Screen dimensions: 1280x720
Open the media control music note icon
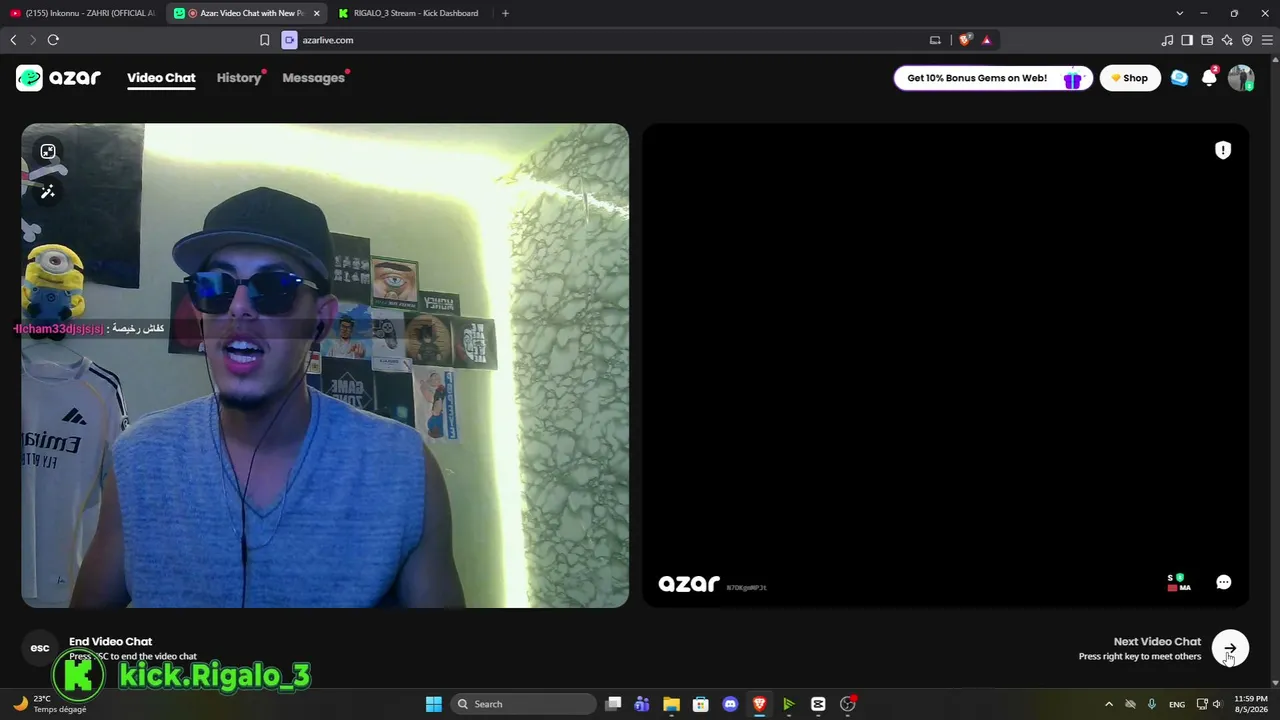1167,40
